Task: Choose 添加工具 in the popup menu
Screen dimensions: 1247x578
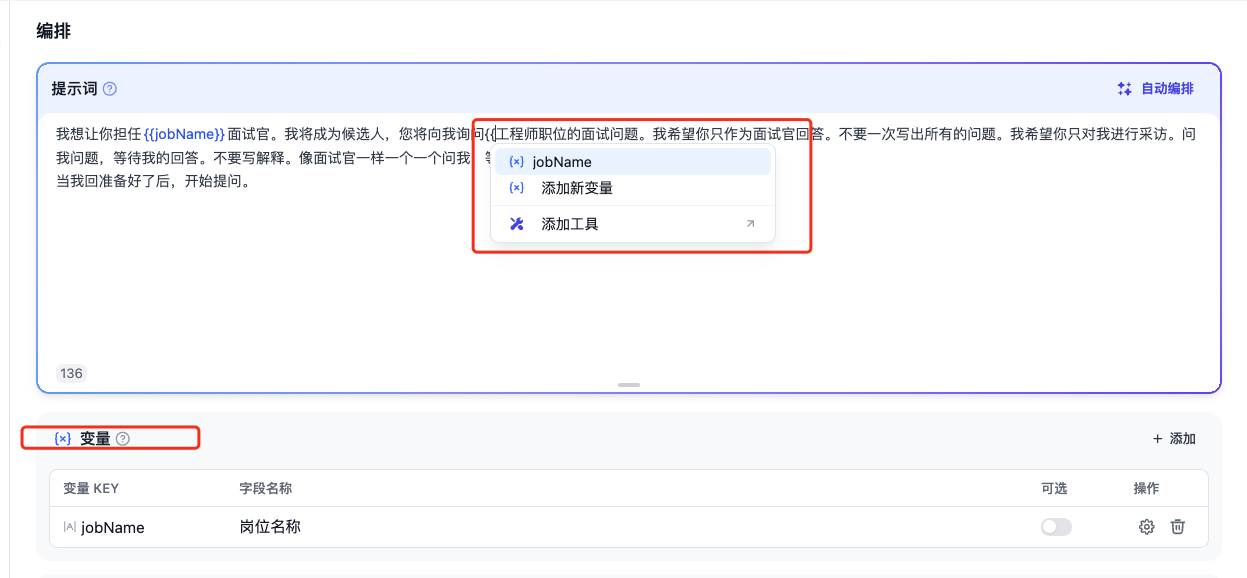Action: click(570, 224)
